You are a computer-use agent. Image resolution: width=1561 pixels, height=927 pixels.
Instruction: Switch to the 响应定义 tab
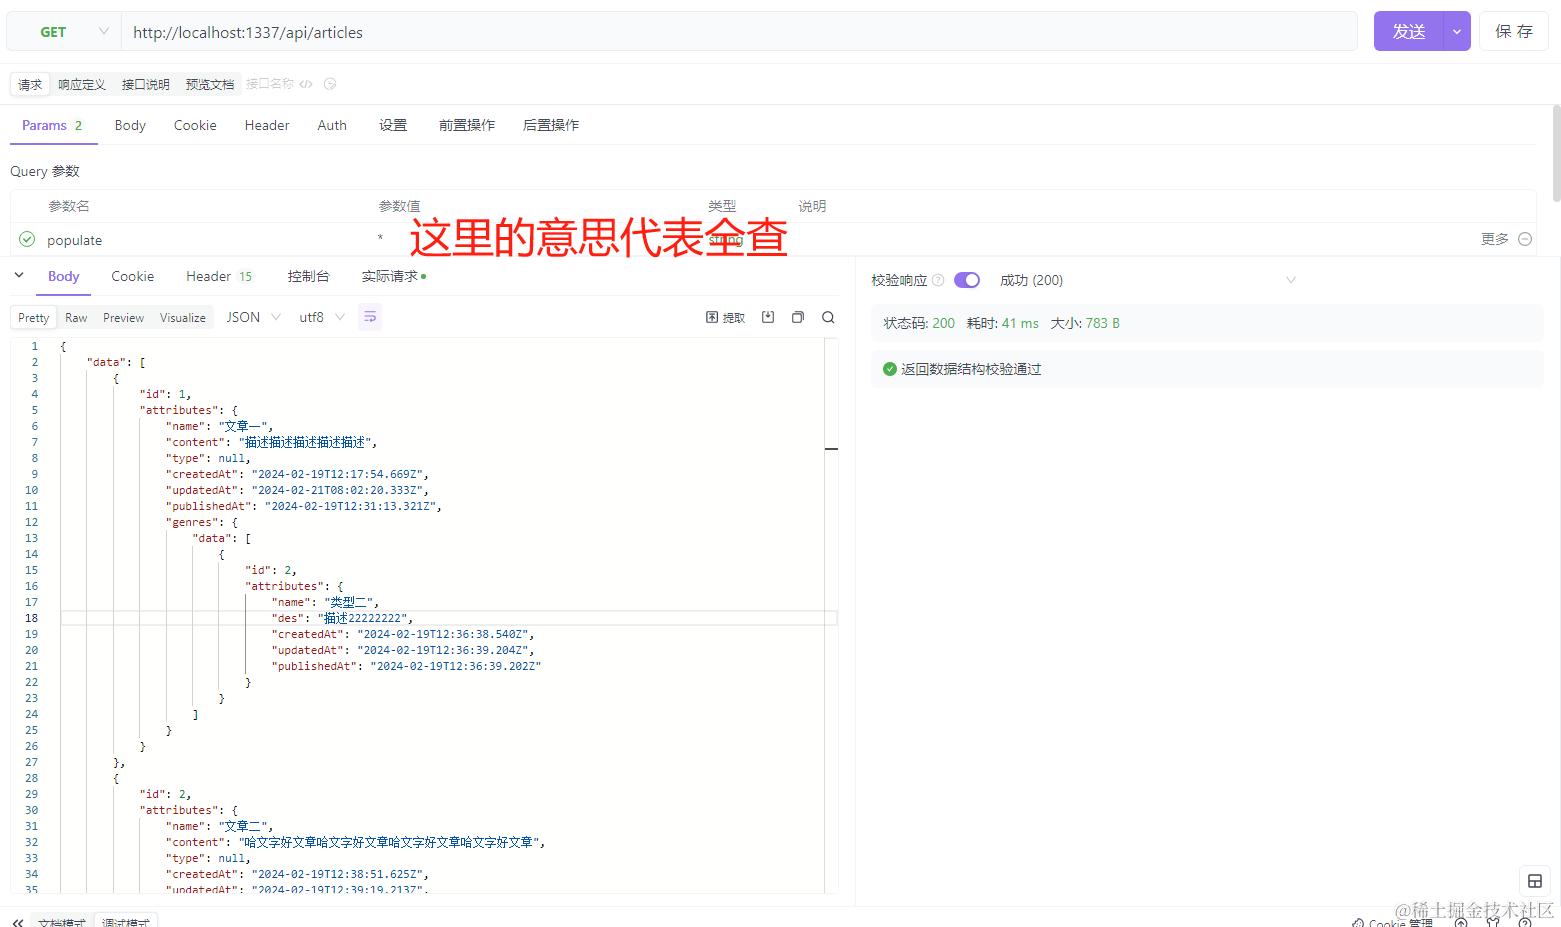coord(82,85)
